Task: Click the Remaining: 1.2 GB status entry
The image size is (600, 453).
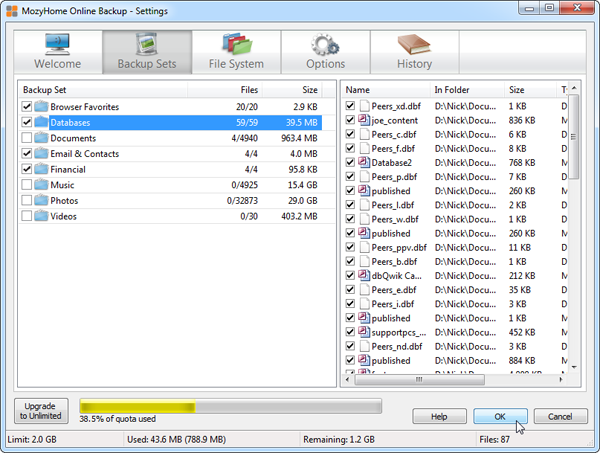Action: pyautogui.click(x=339, y=439)
